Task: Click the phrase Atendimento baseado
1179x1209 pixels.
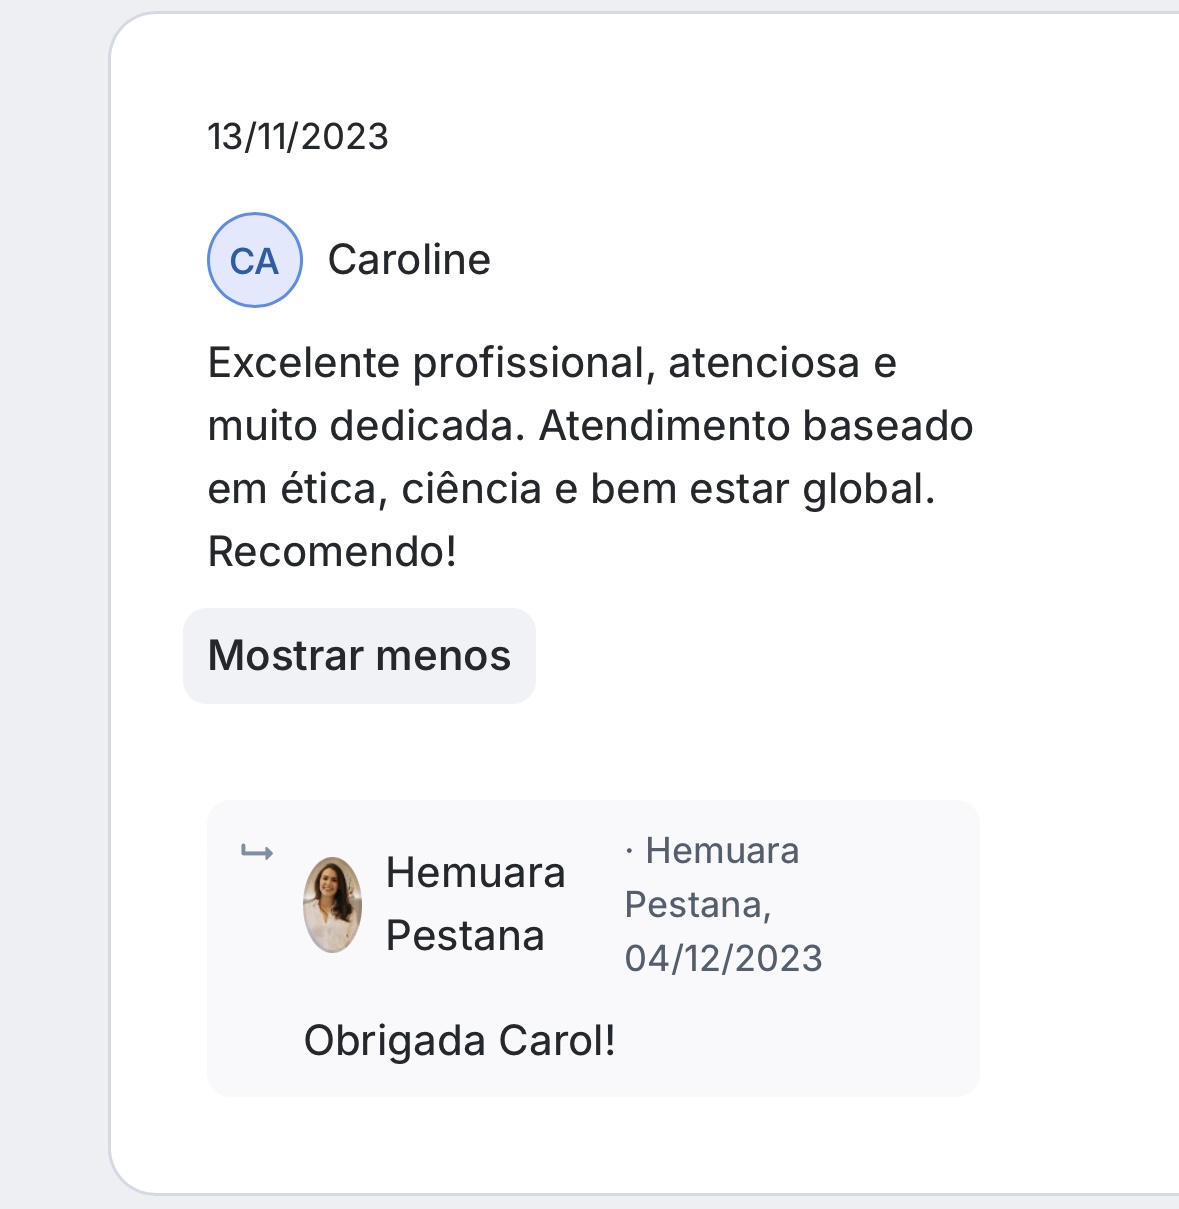Action: 756,426
